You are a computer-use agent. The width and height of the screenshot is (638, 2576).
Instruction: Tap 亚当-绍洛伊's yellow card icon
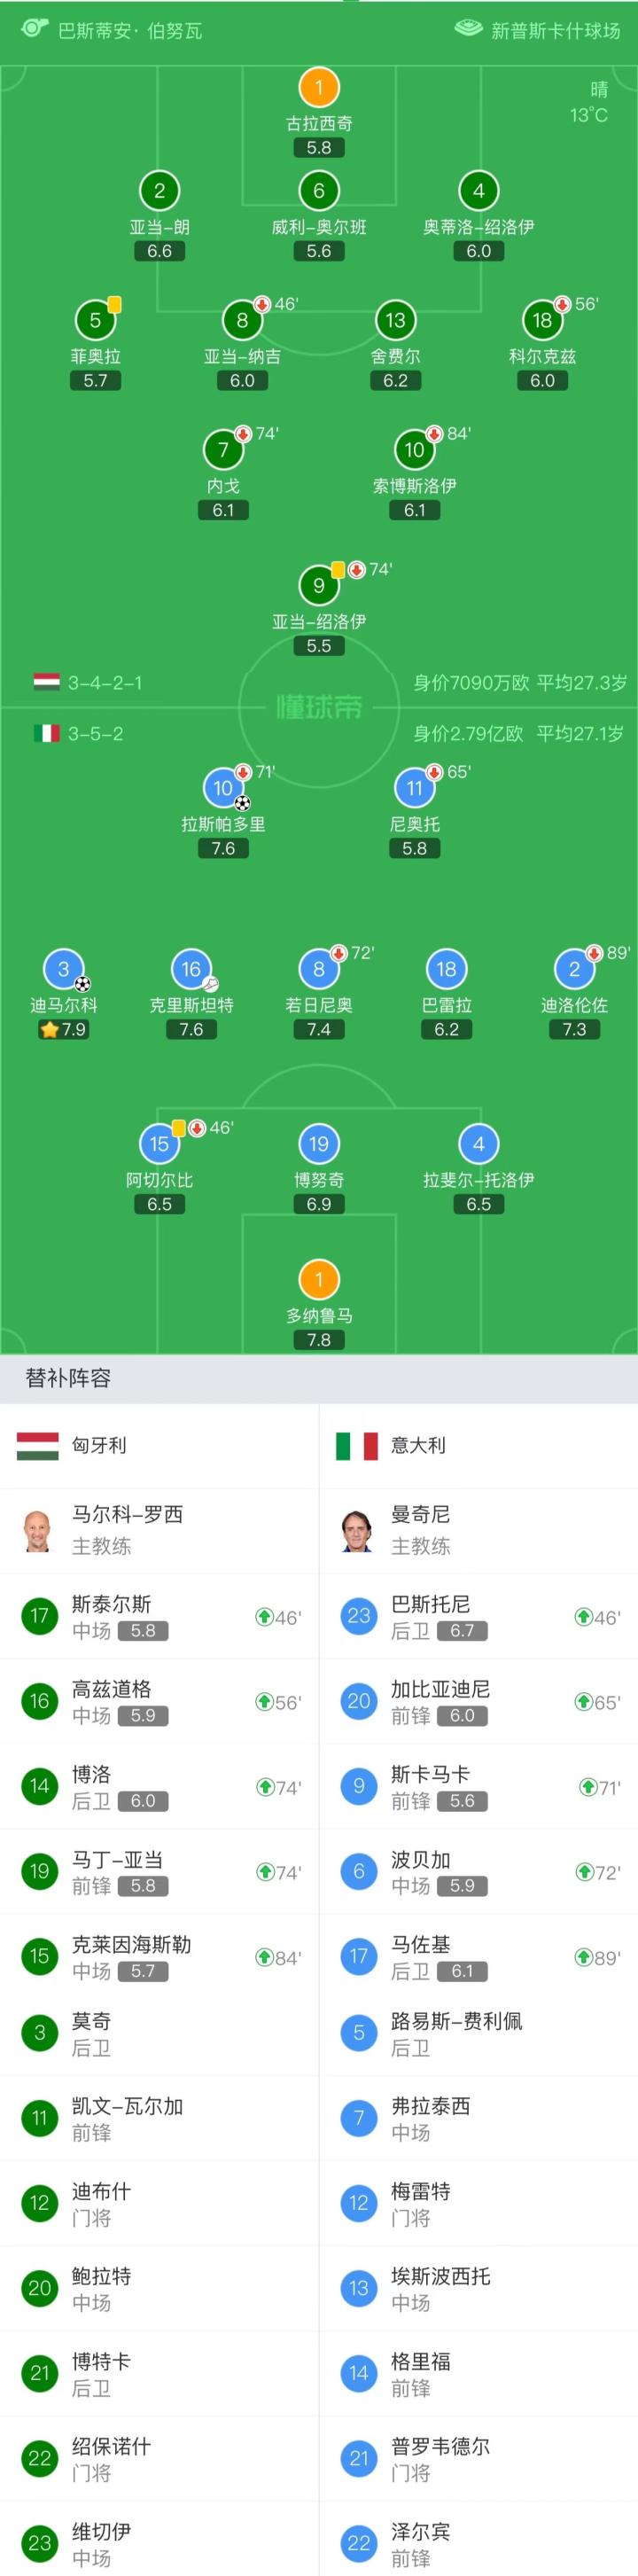click(338, 569)
